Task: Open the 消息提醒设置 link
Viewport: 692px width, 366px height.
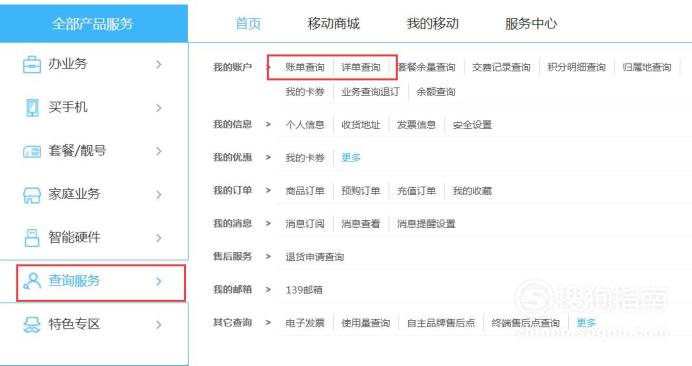Action: [x=426, y=224]
